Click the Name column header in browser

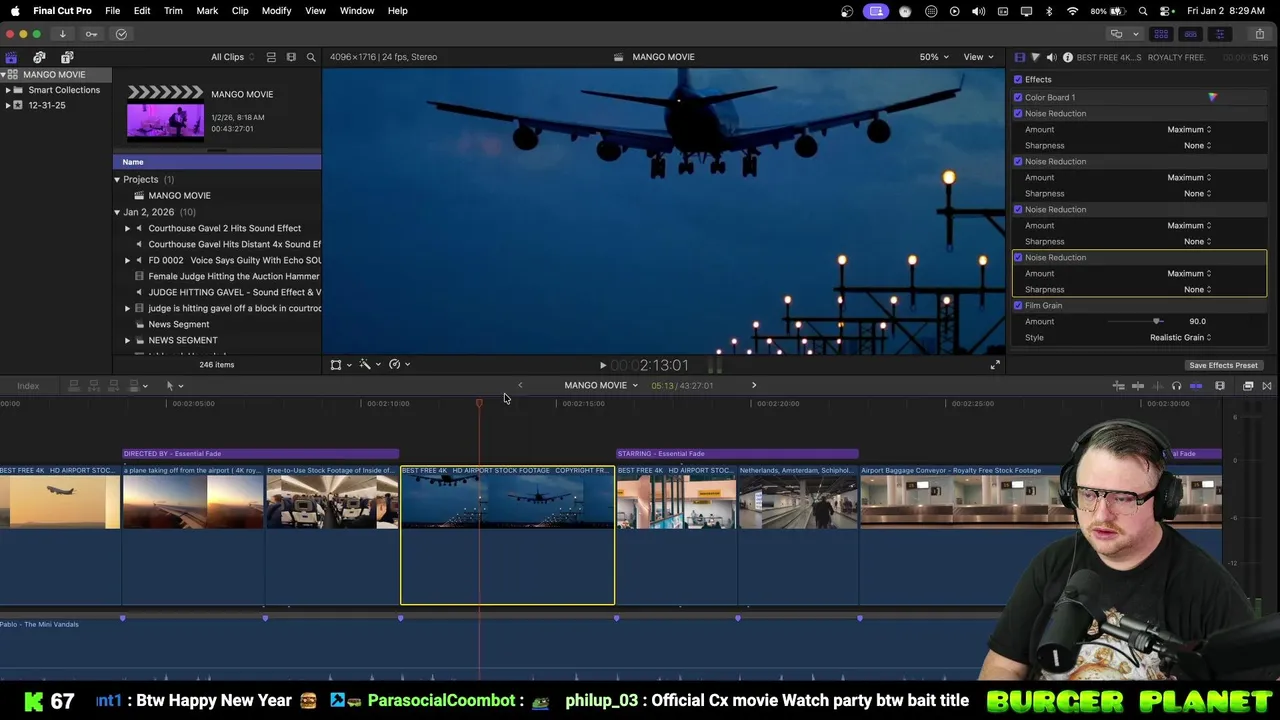[x=217, y=162]
